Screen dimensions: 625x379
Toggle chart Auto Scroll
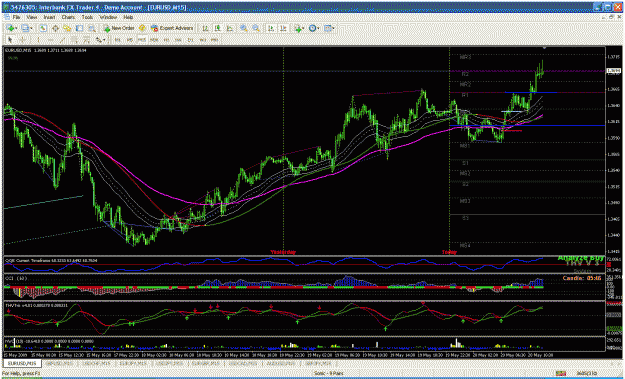pyautogui.click(x=271, y=28)
